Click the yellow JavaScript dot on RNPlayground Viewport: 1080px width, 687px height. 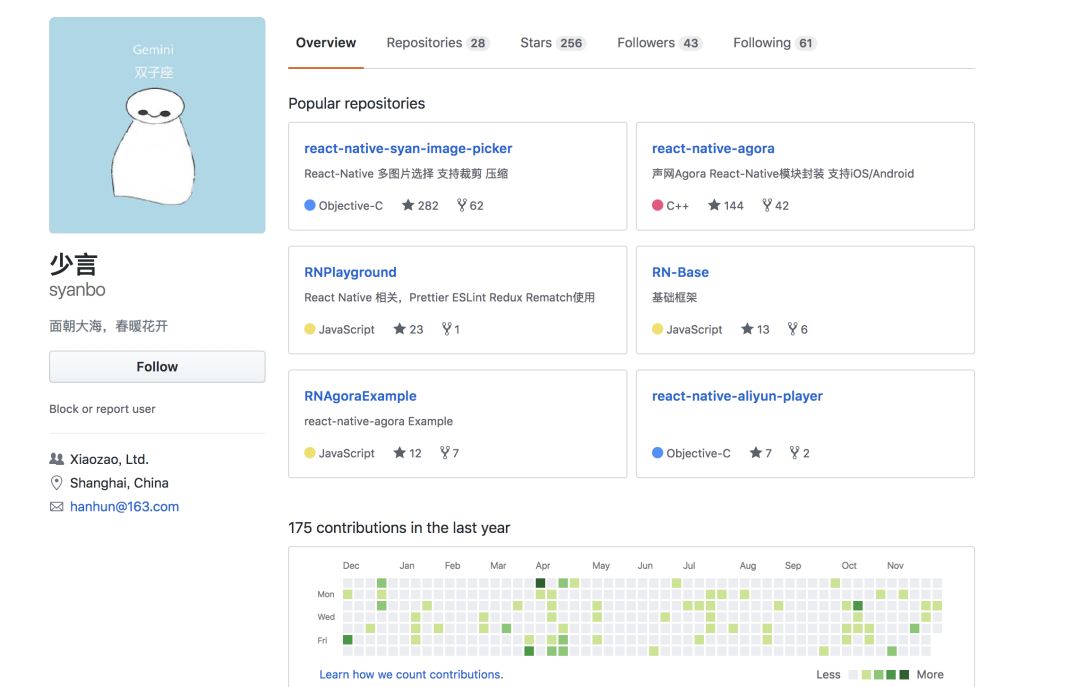pyautogui.click(x=310, y=329)
